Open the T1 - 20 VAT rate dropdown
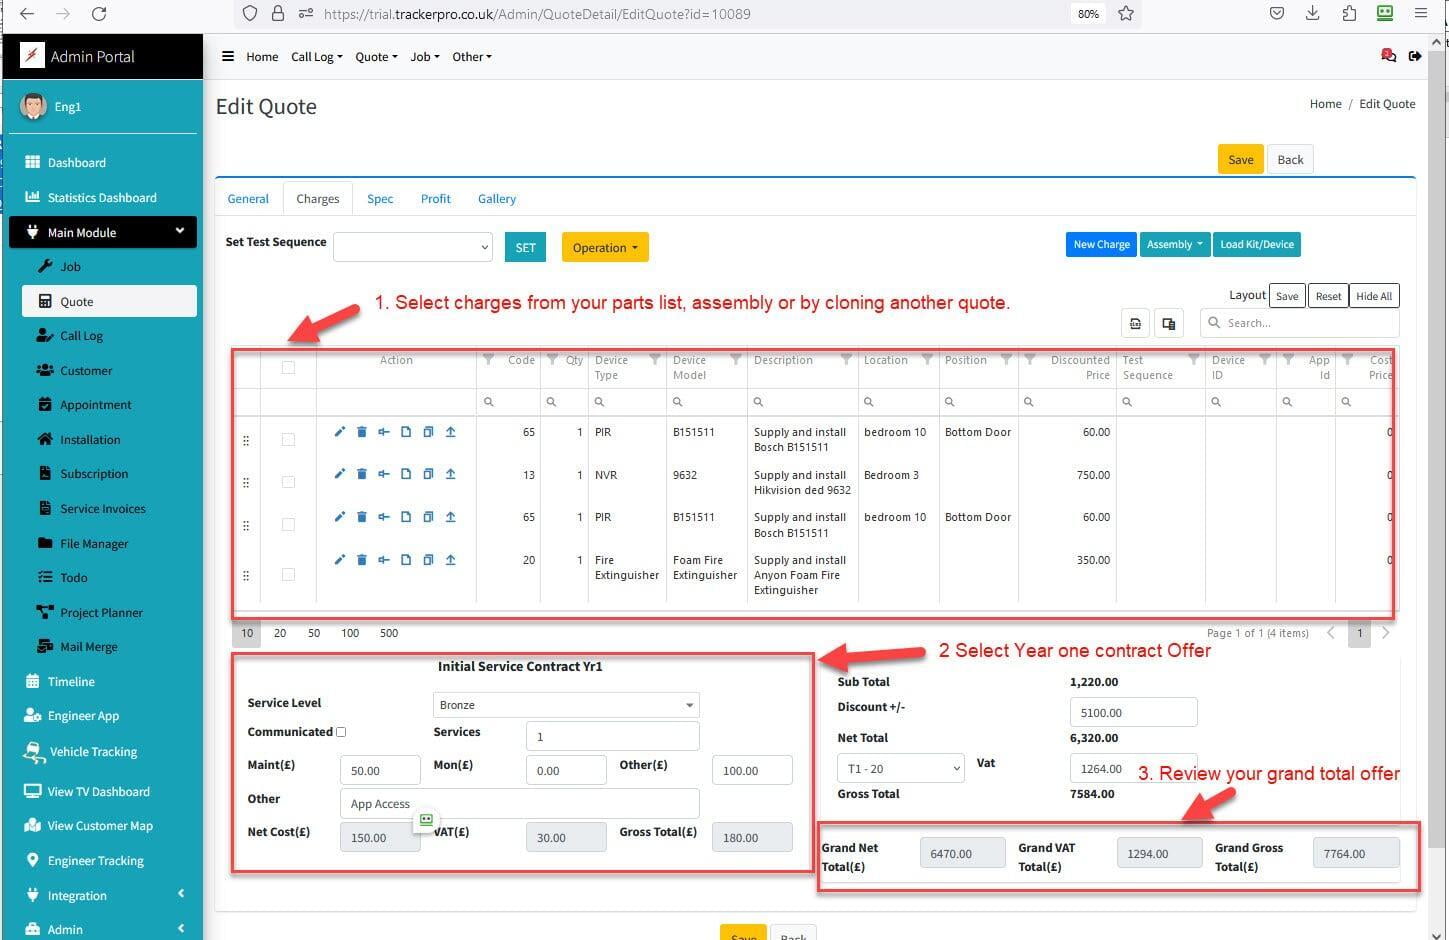Image resolution: width=1449 pixels, height=940 pixels. (x=900, y=768)
